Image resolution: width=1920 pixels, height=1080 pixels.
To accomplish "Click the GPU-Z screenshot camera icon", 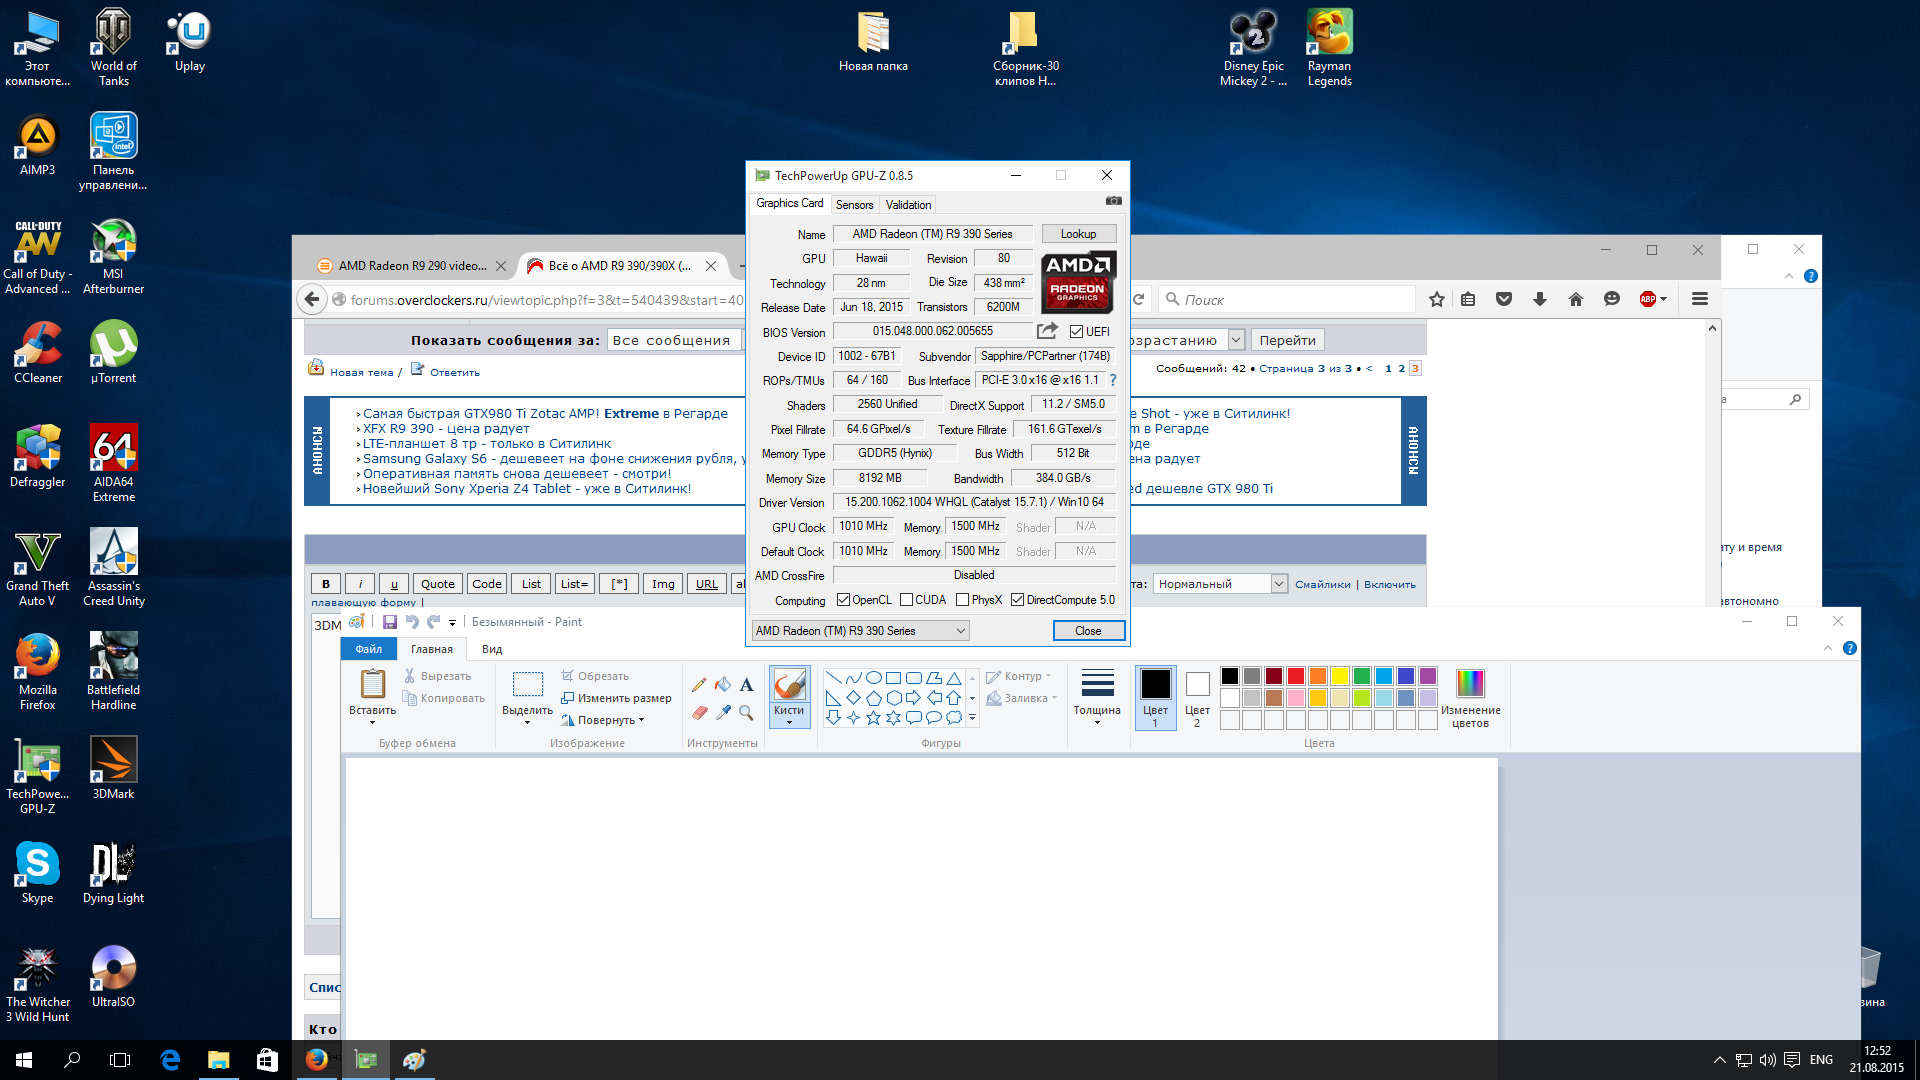I will pyautogui.click(x=1113, y=201).
